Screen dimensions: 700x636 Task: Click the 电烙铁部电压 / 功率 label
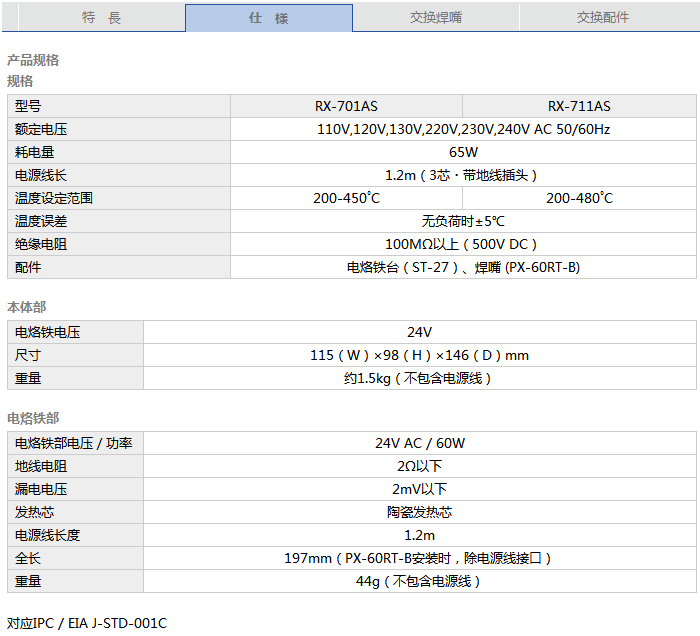coord(75,443)
